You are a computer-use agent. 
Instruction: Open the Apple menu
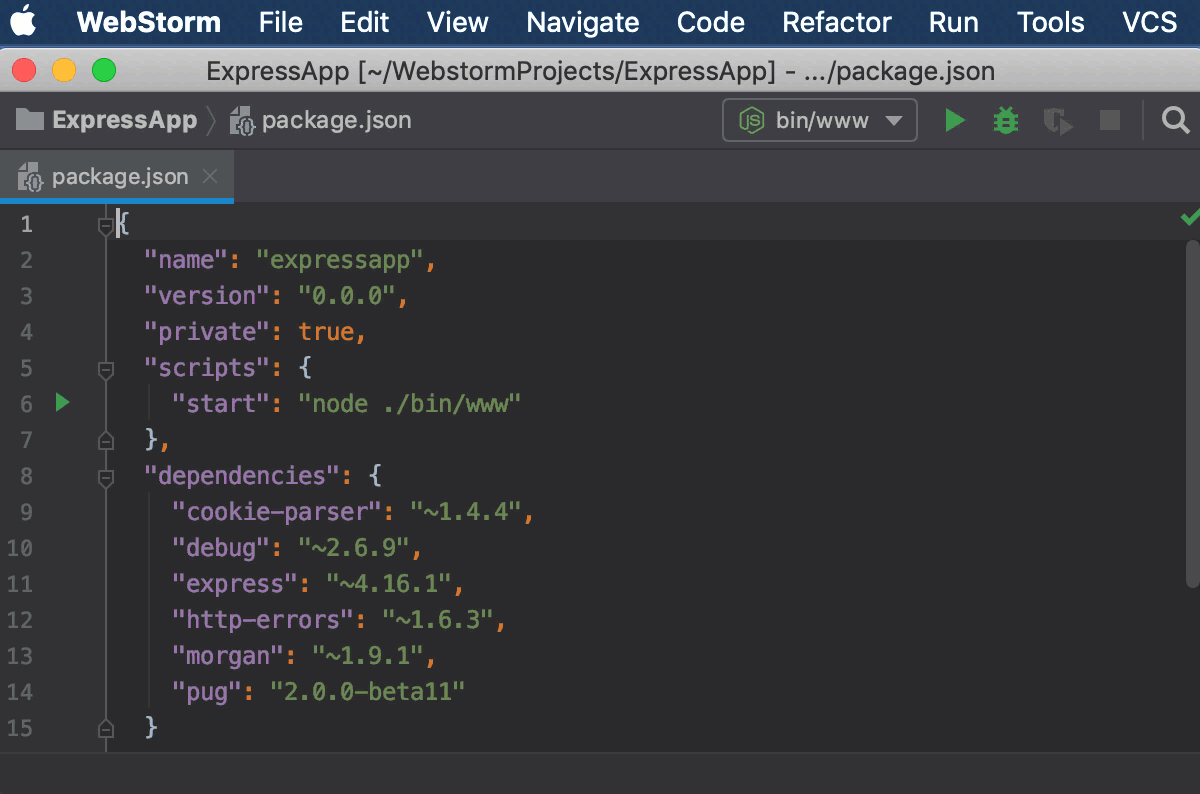coord(24,21)
